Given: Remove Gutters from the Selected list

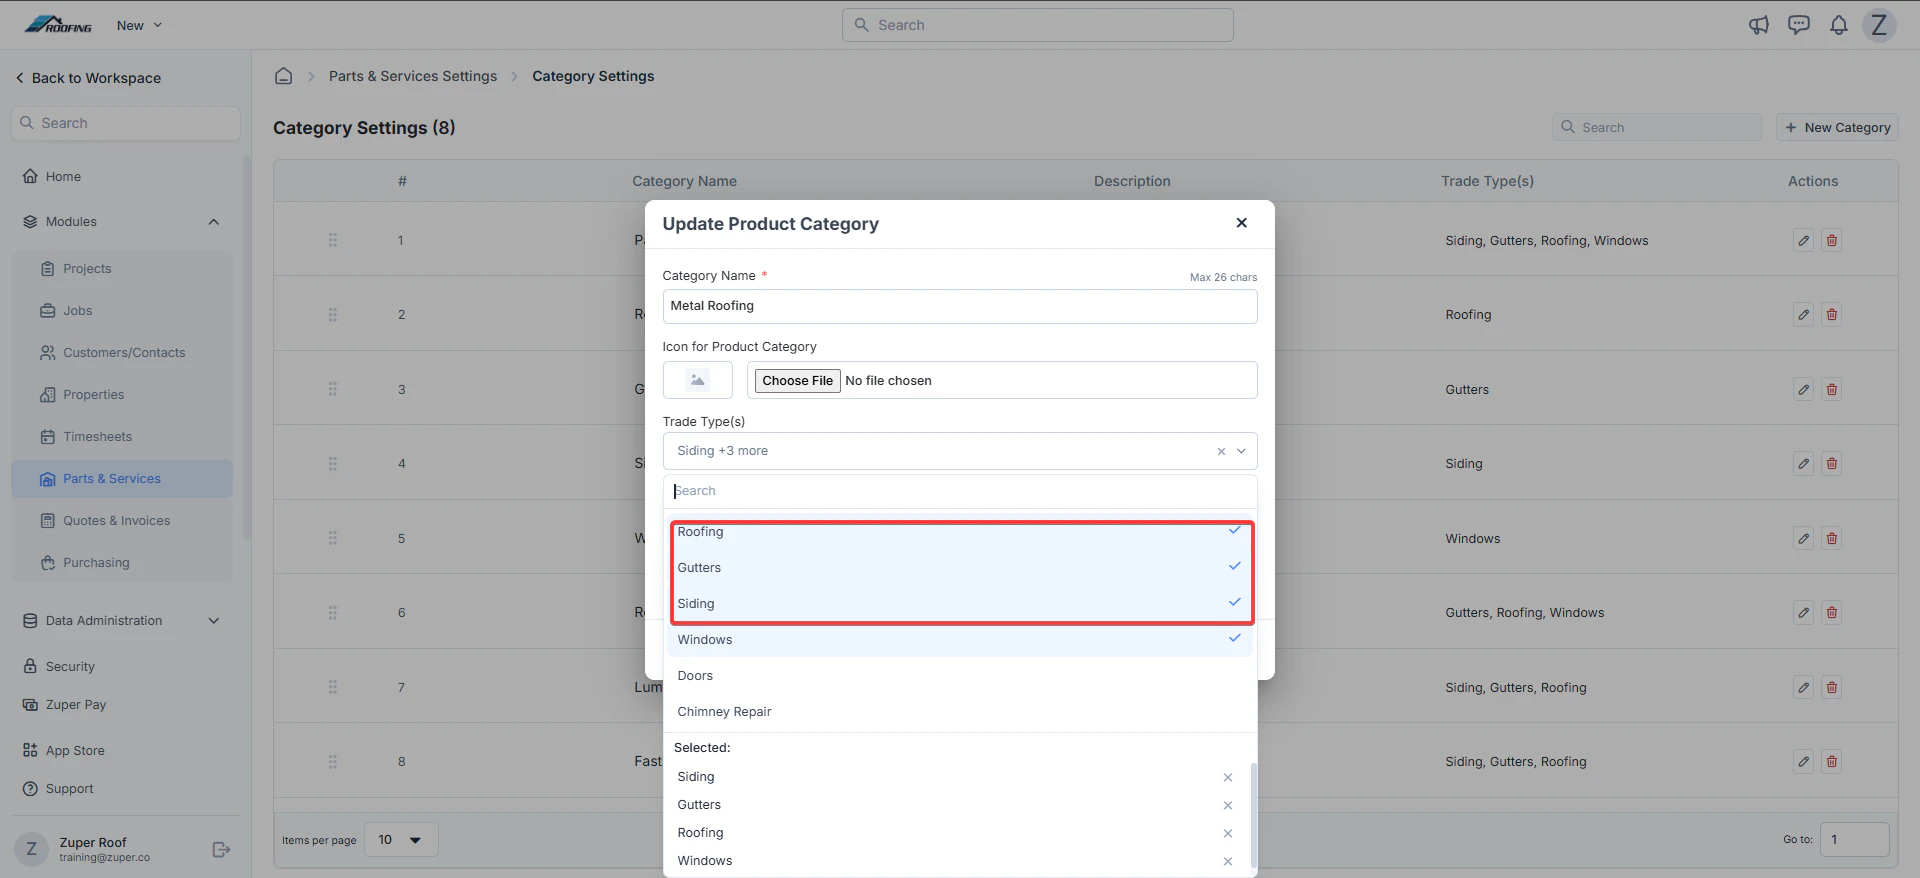Looking at the screenshot, I should click(x=1228, y=805).
